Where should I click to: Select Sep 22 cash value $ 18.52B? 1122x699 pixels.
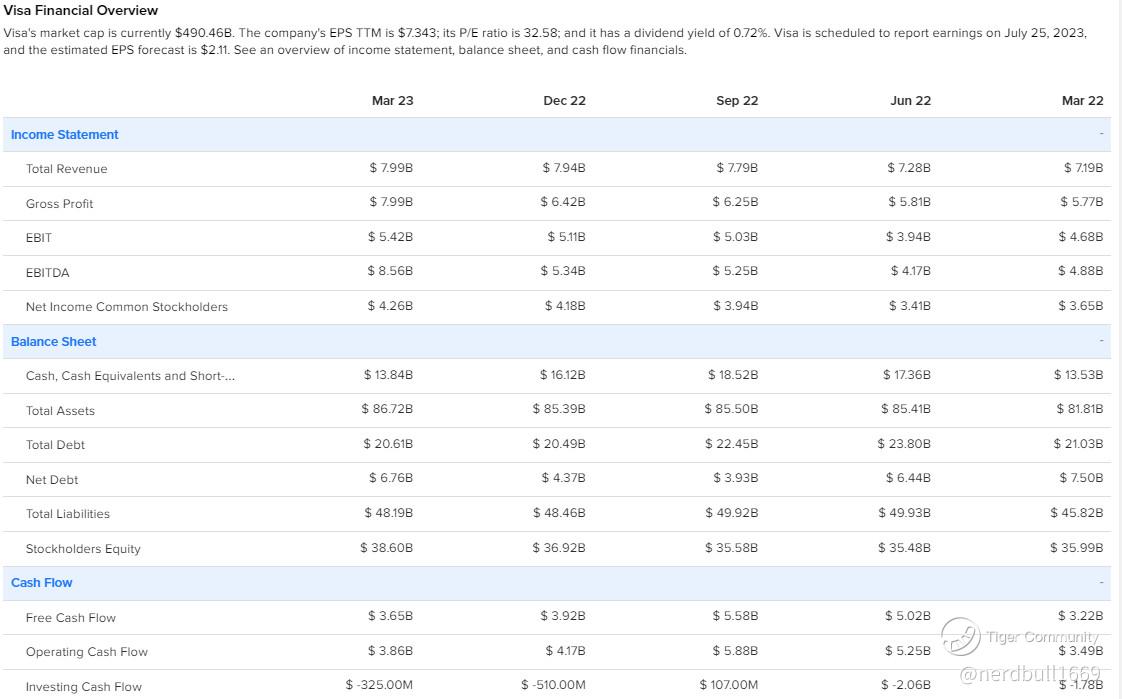point(733,375)
